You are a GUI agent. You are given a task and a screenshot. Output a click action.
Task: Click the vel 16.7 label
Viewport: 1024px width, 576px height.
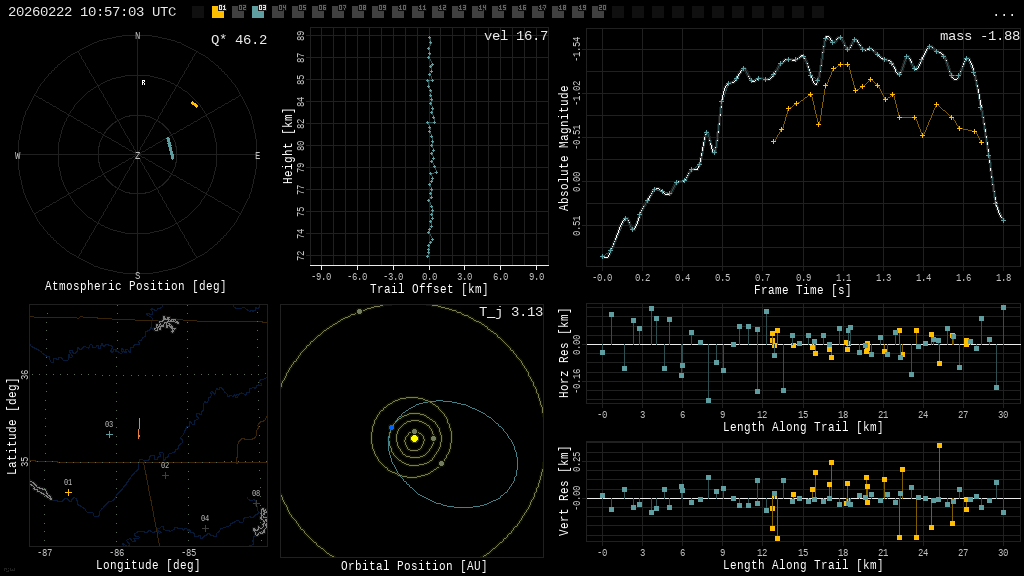point(515,36)
